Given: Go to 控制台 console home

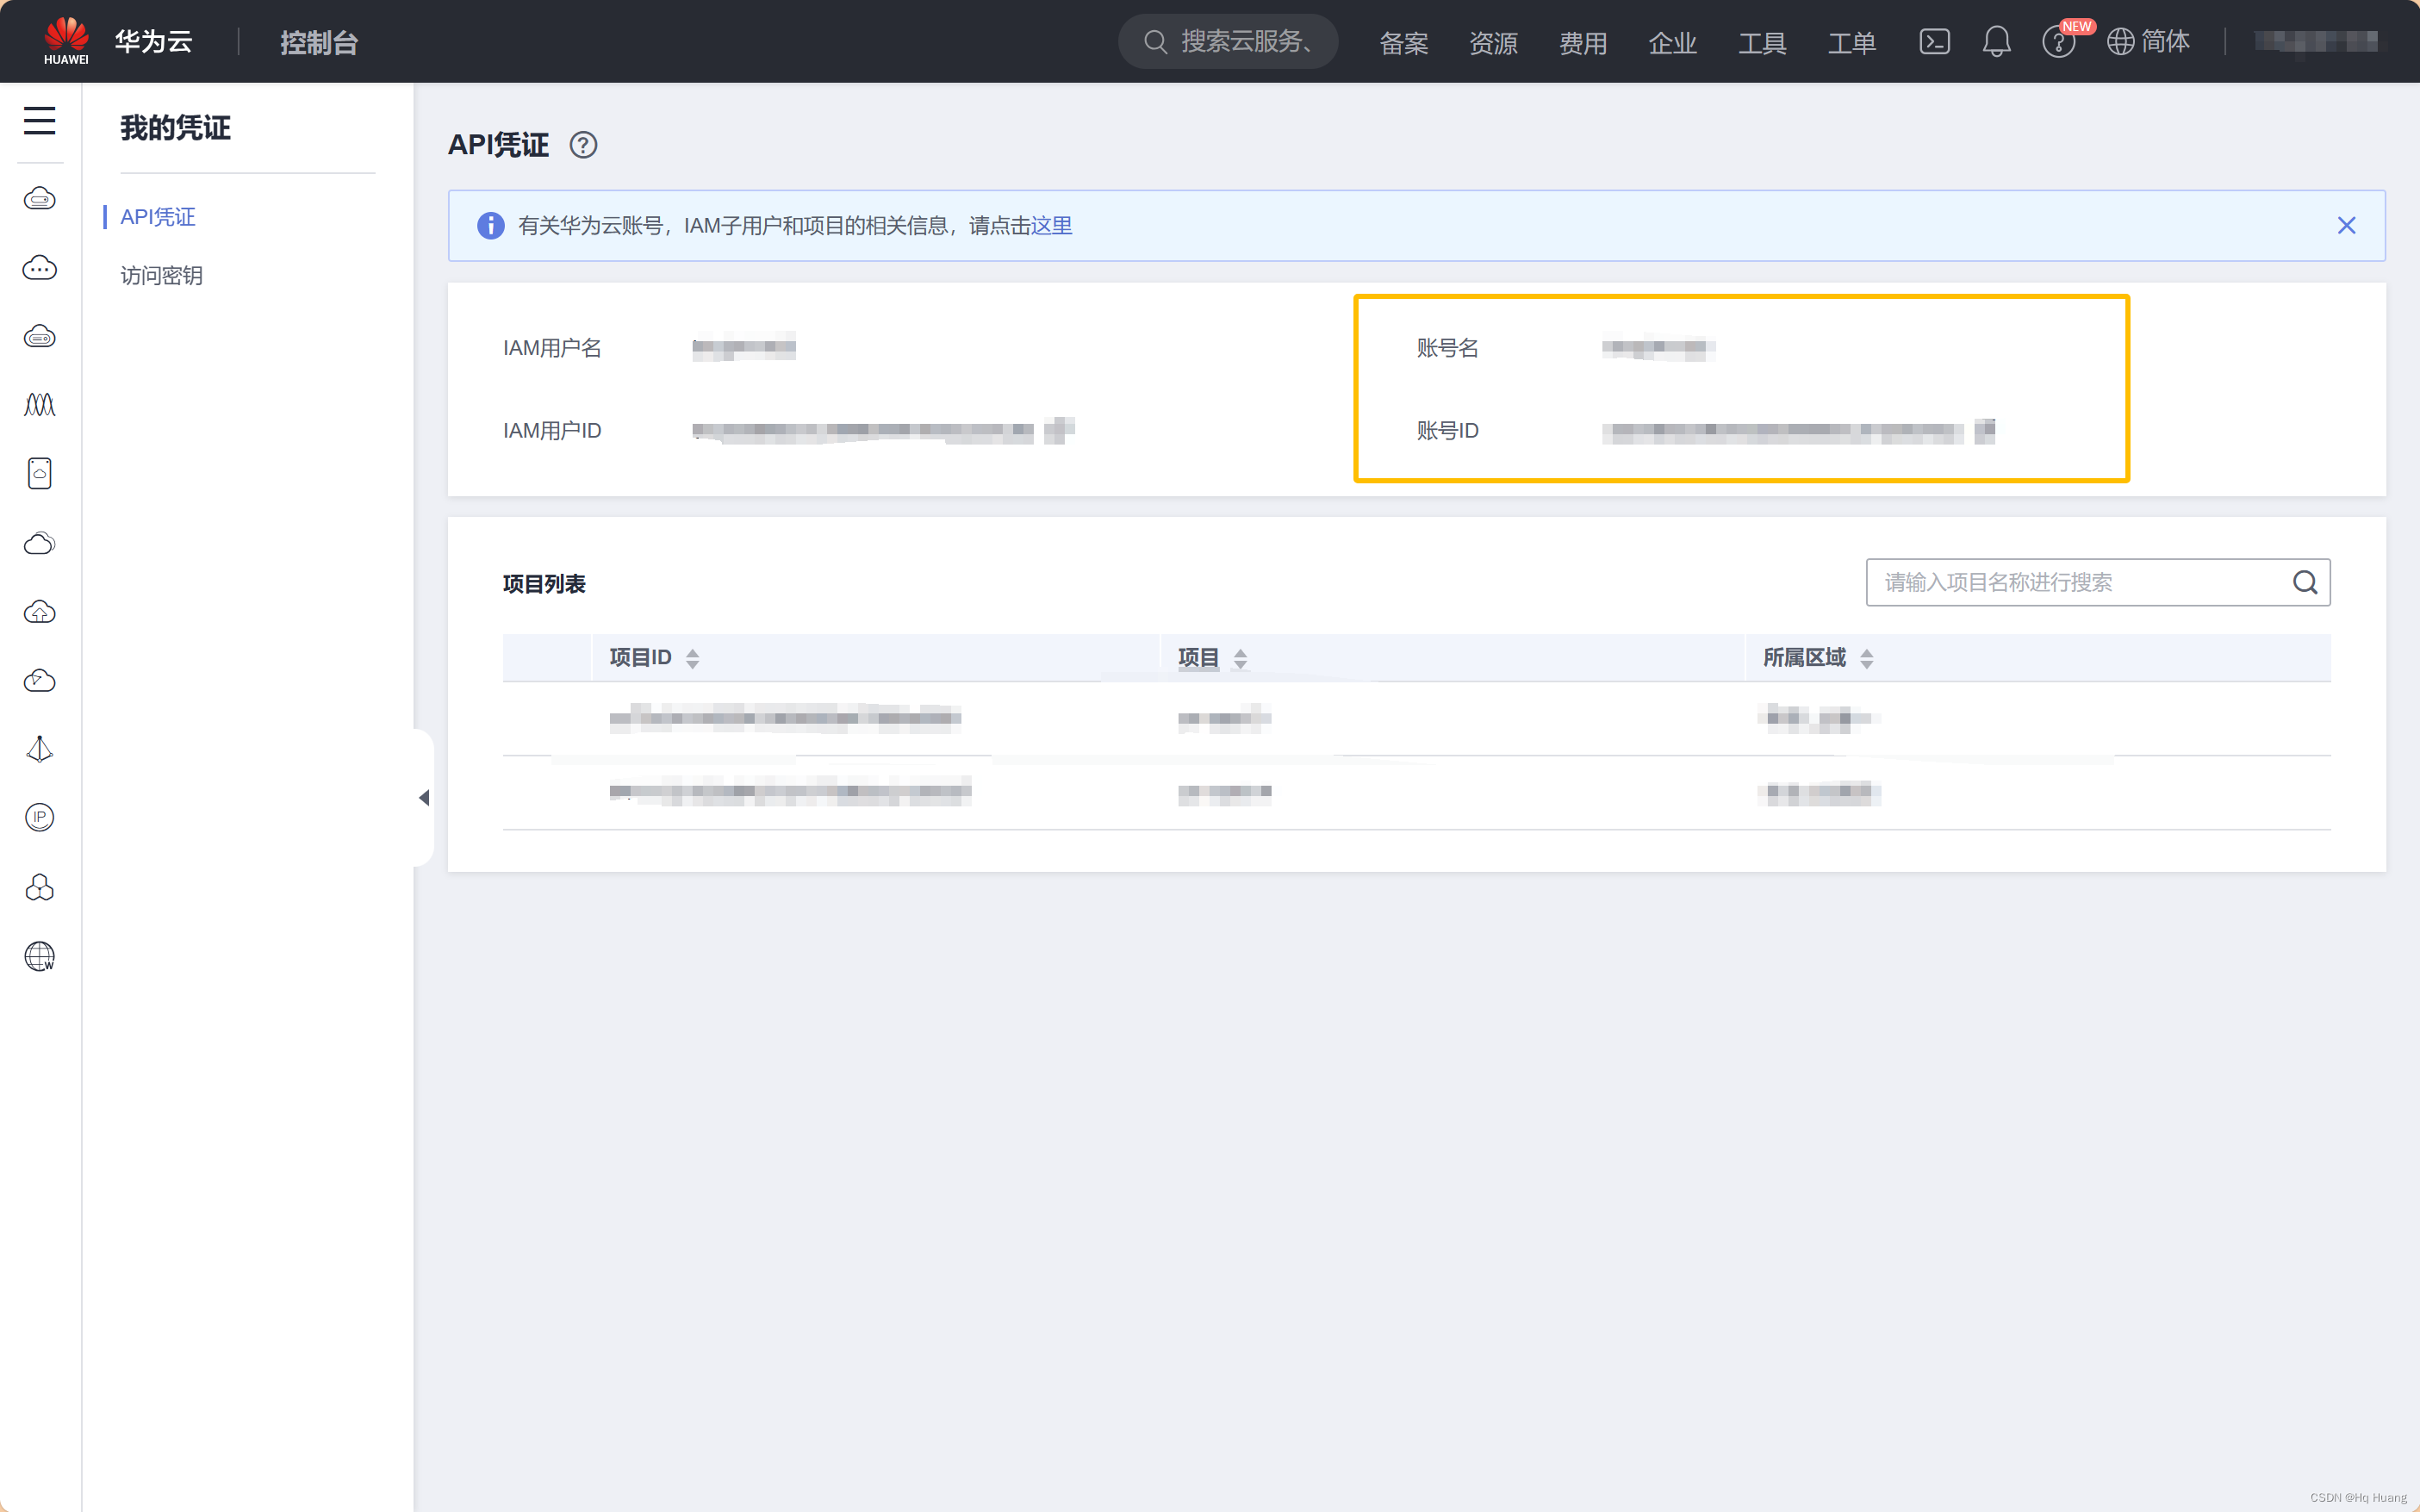Looking at the screenshot, I should point(318,43).
